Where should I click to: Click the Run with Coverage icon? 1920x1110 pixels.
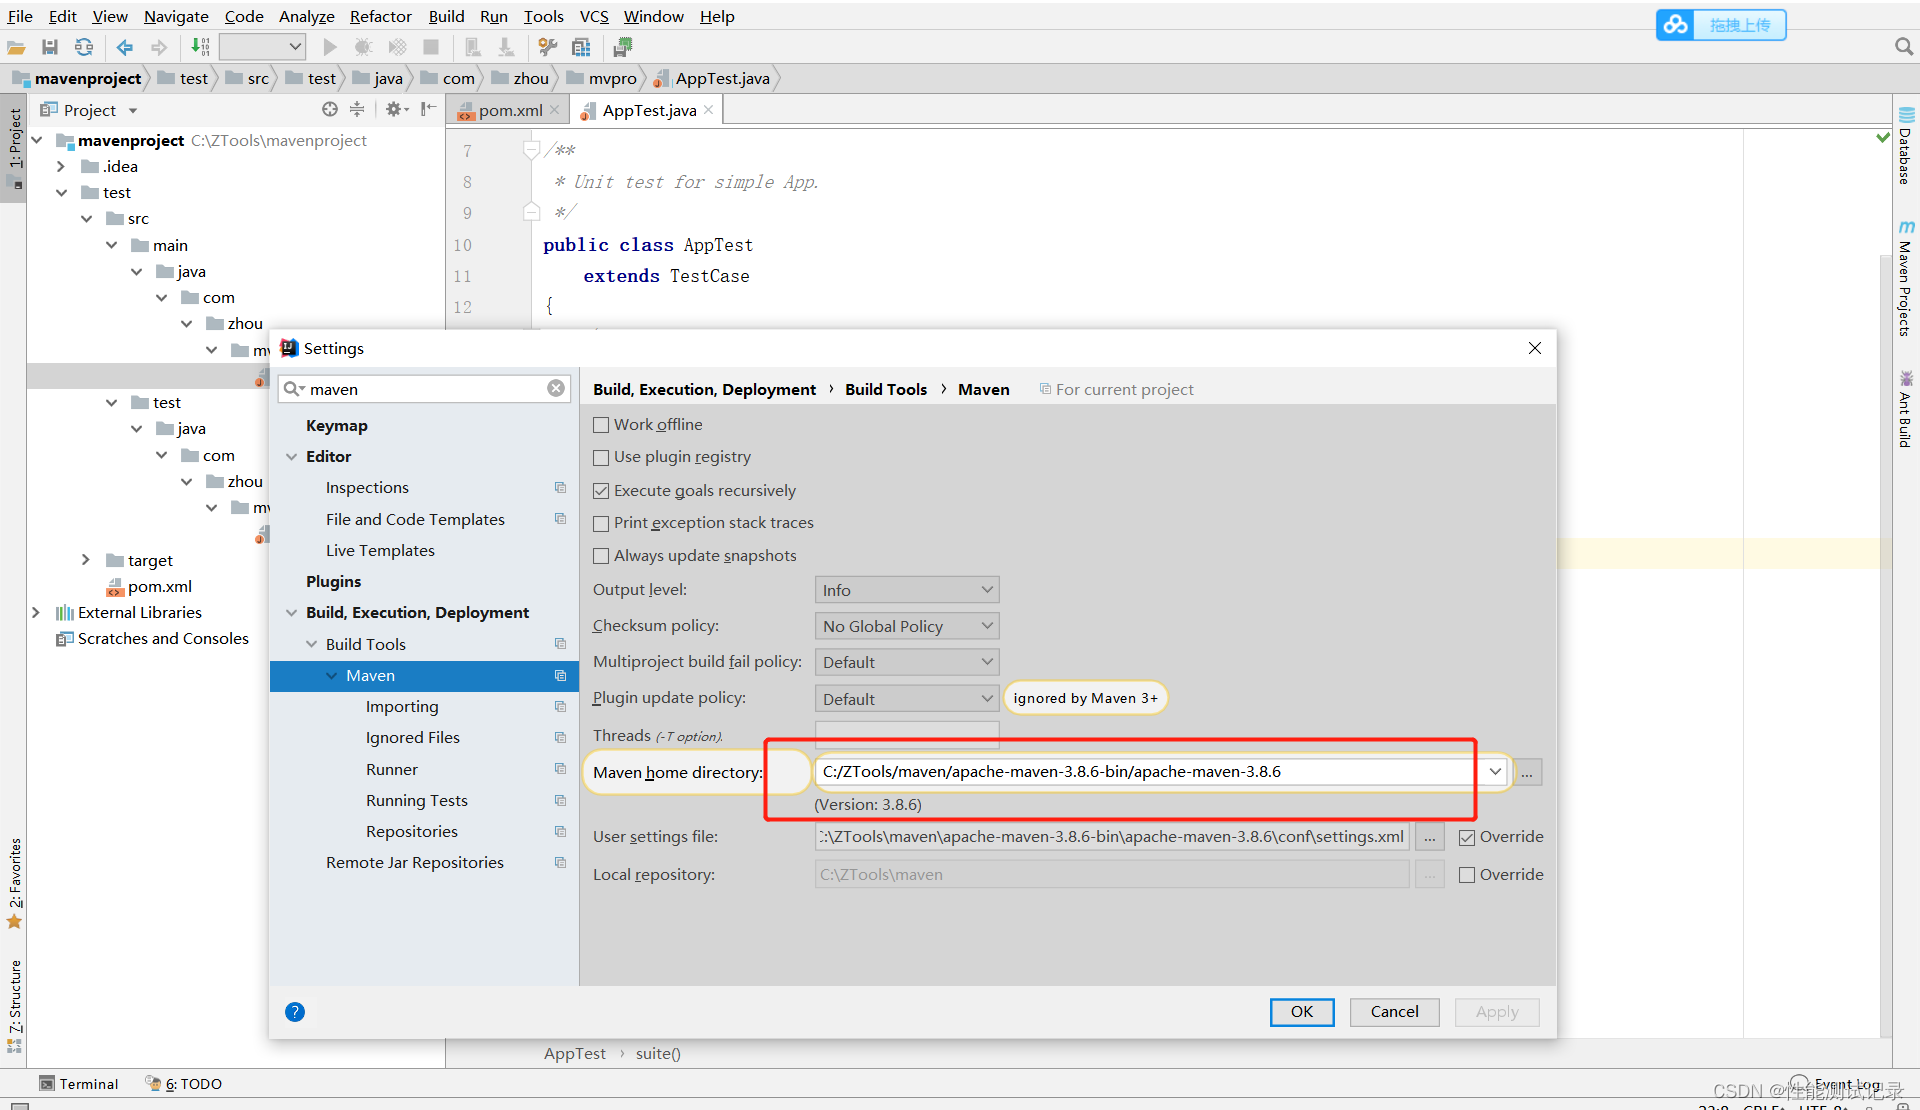pyautogui.click(x=397, y=47)
